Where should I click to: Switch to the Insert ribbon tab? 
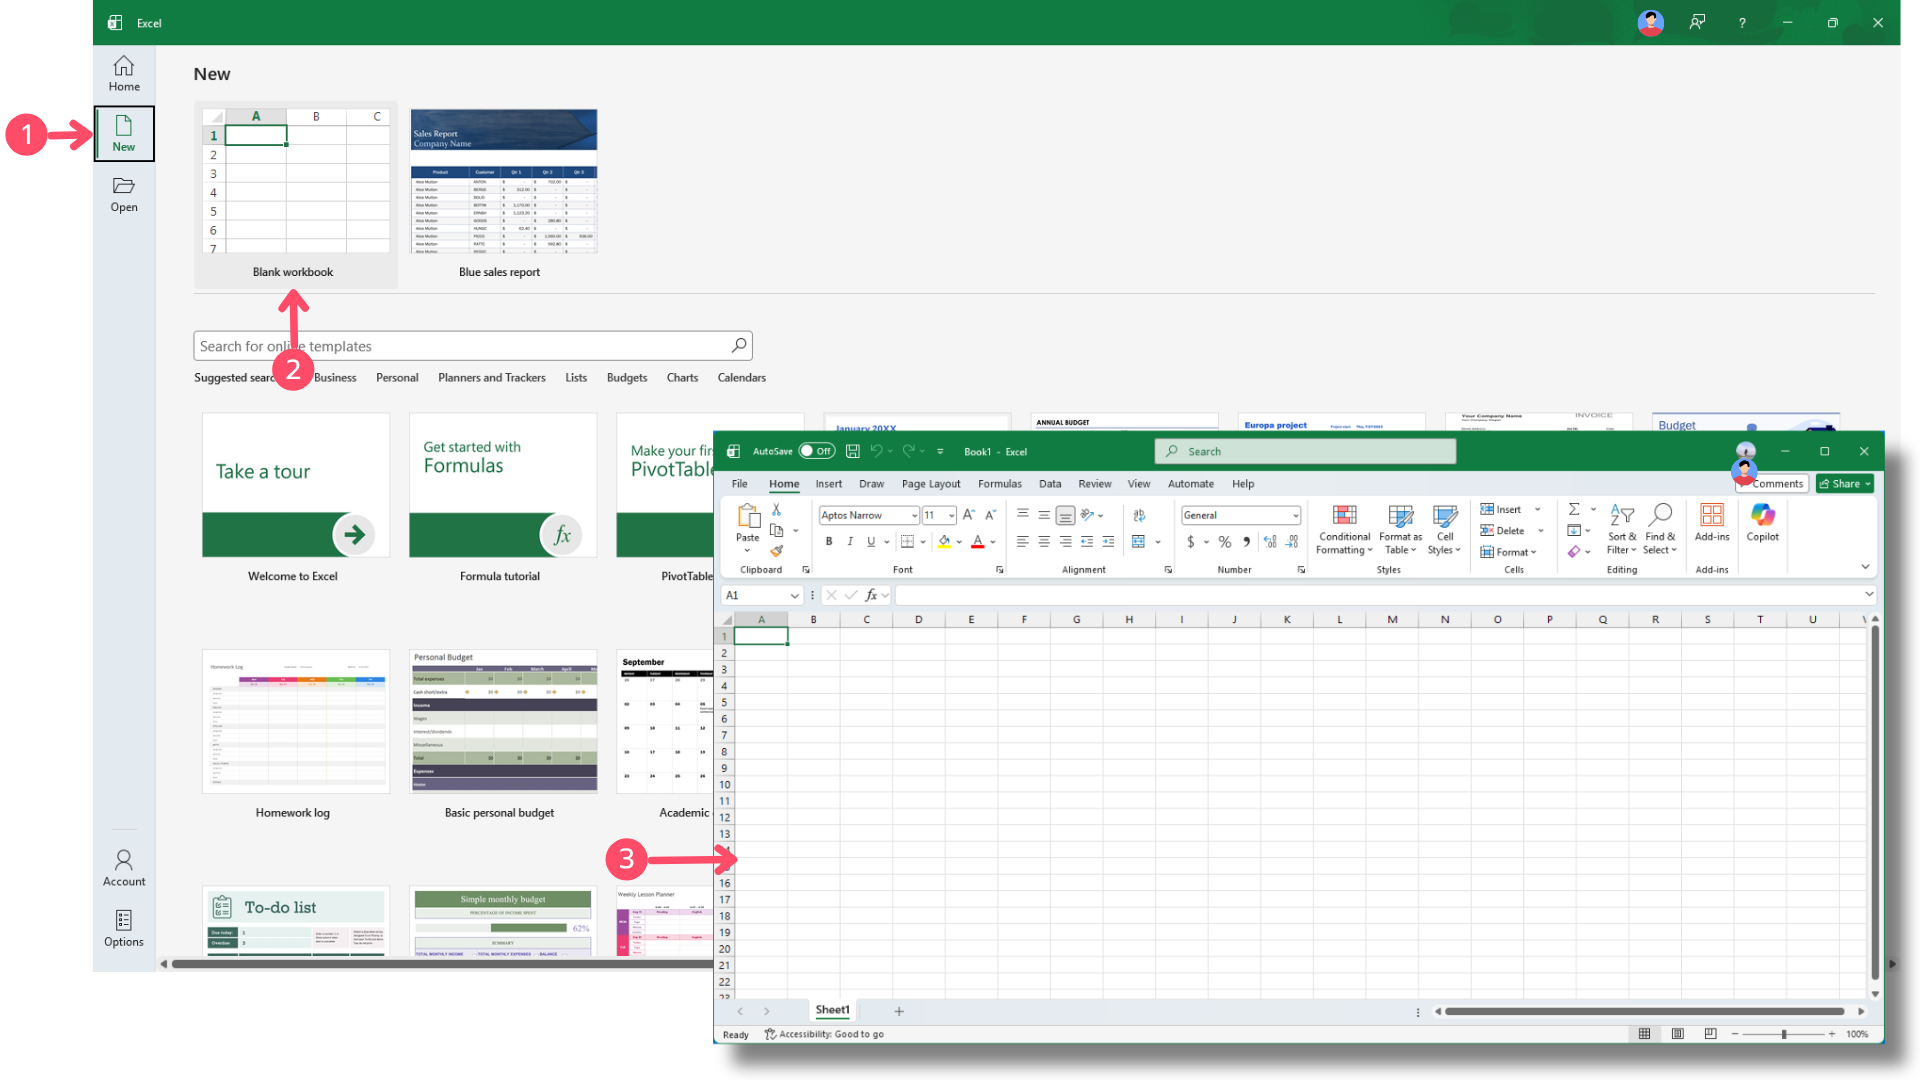828,483
